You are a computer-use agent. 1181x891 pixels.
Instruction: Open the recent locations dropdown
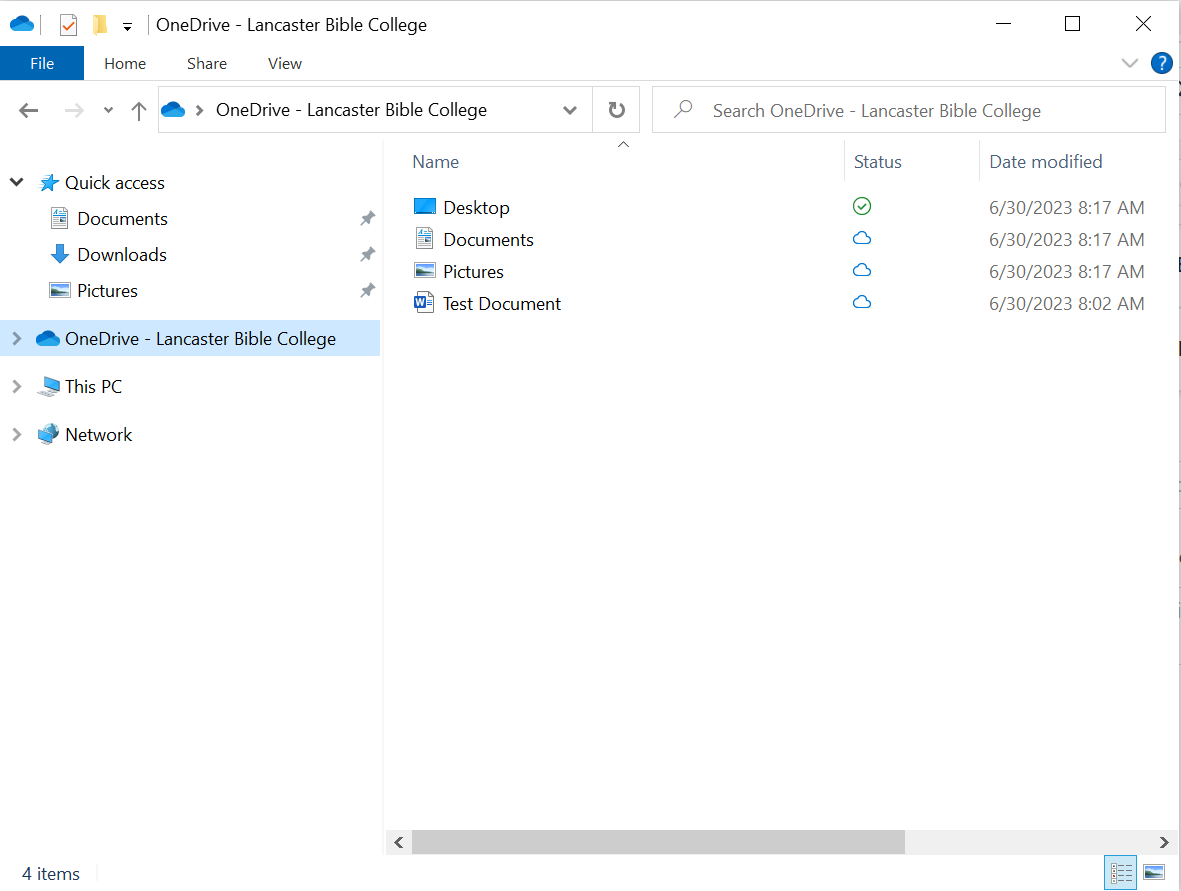pos(108,111)
